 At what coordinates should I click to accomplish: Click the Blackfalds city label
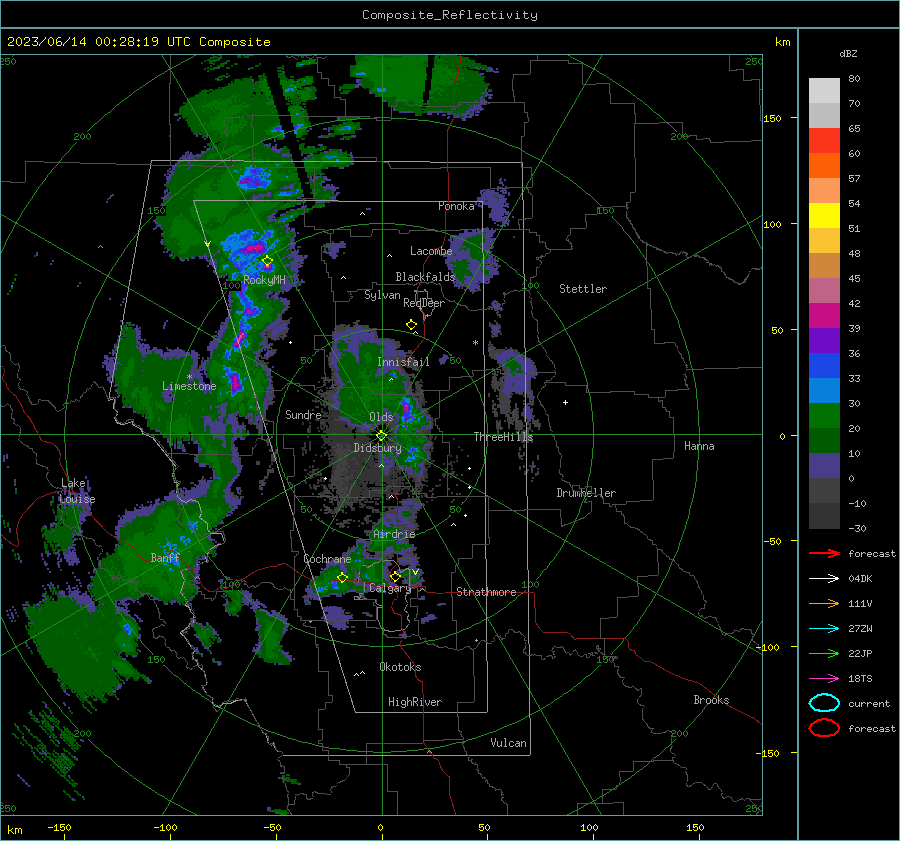pyautogui.click(x=425, y=277)
